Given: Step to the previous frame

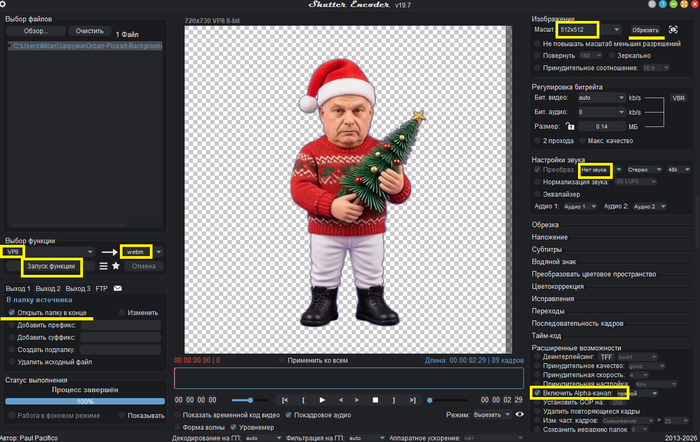Looking at the screenshot, I should tap(341, 400).
